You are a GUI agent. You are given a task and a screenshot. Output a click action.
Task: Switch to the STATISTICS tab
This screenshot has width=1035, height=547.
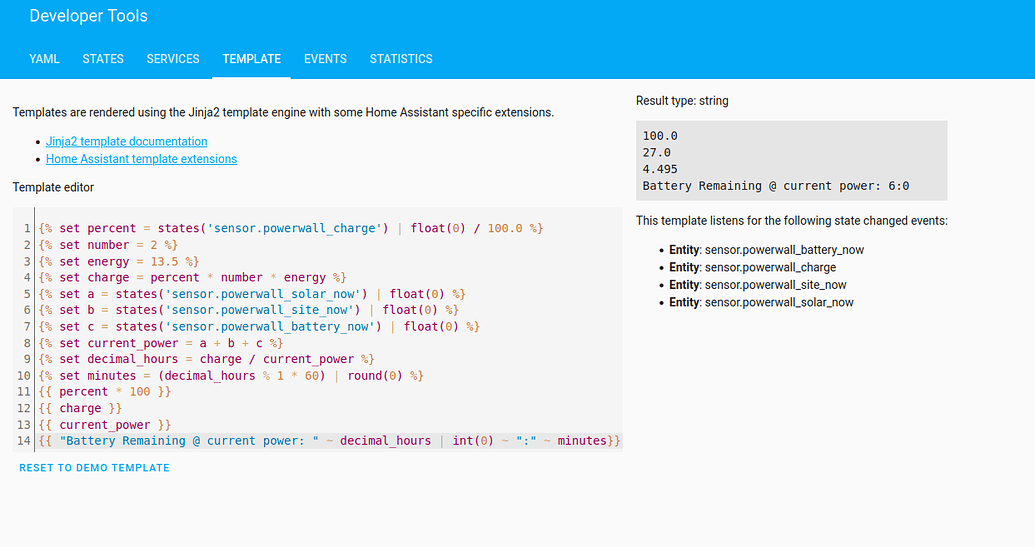[401, 59]
